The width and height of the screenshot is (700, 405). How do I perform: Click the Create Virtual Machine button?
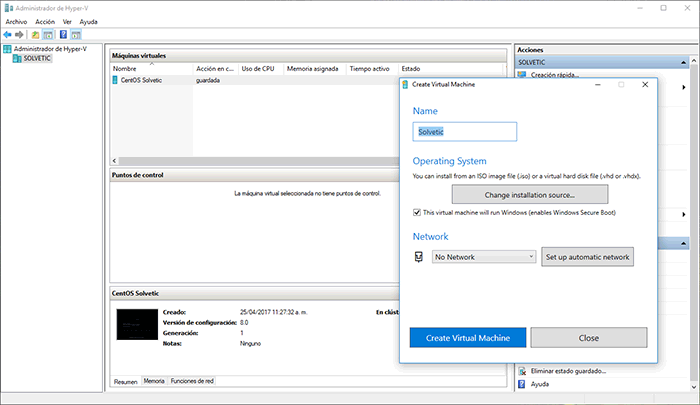468,338
